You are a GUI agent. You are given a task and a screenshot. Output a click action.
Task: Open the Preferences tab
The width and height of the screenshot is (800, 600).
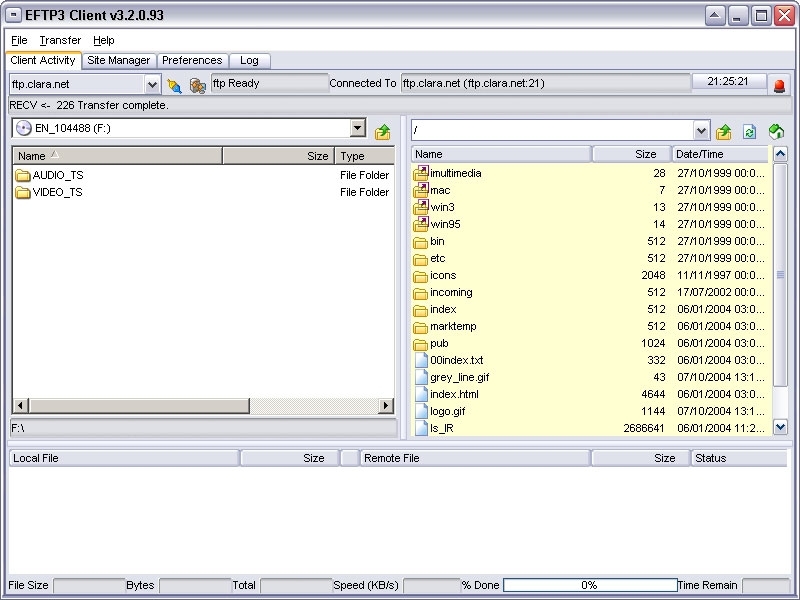192,60
